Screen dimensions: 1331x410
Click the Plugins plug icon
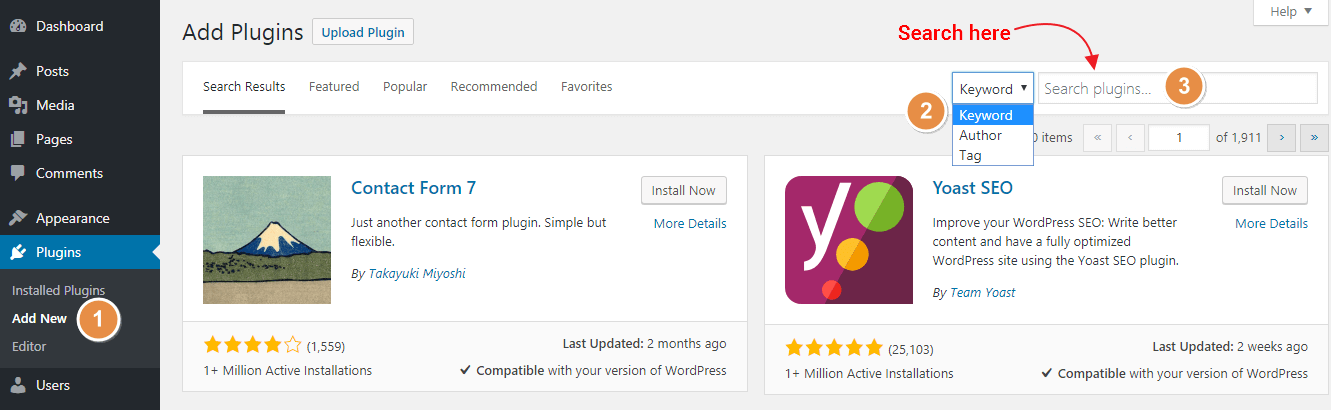pos(17,252)
